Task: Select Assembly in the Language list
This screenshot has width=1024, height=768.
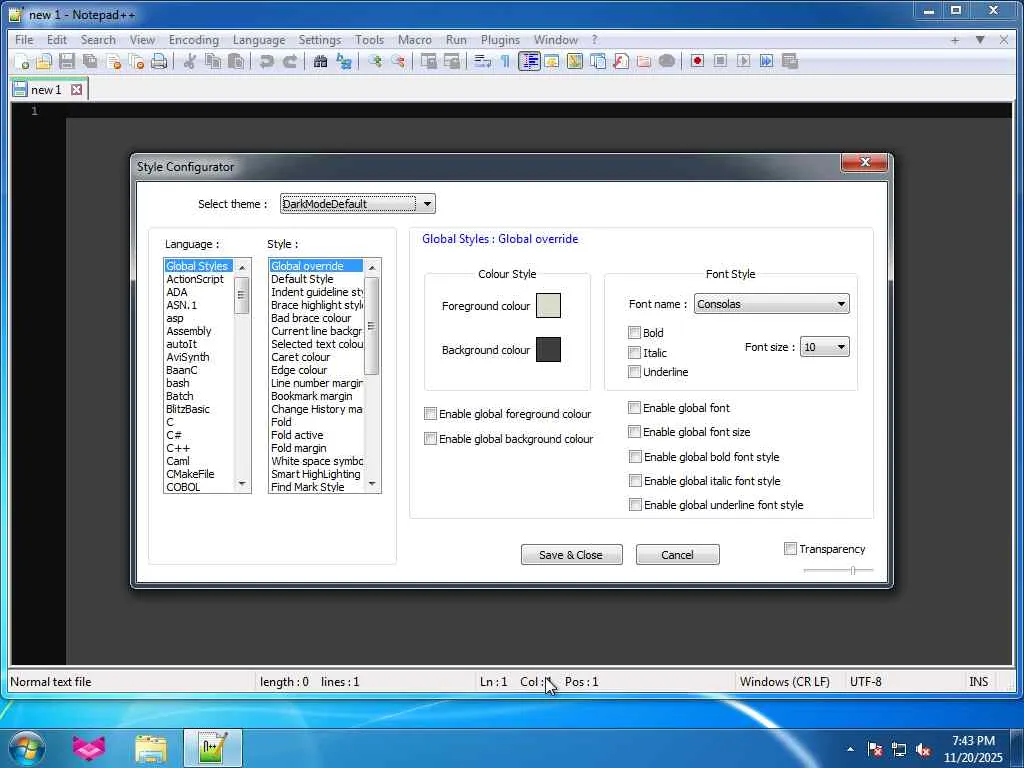Action: pyautogui.click(x=189, y=331)
